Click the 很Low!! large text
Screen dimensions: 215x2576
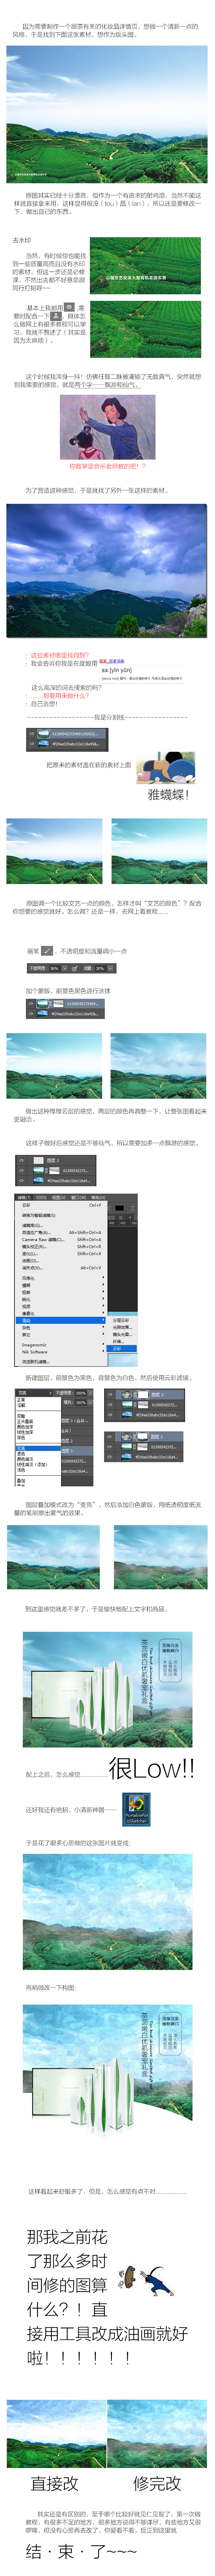coord(152,1768)
